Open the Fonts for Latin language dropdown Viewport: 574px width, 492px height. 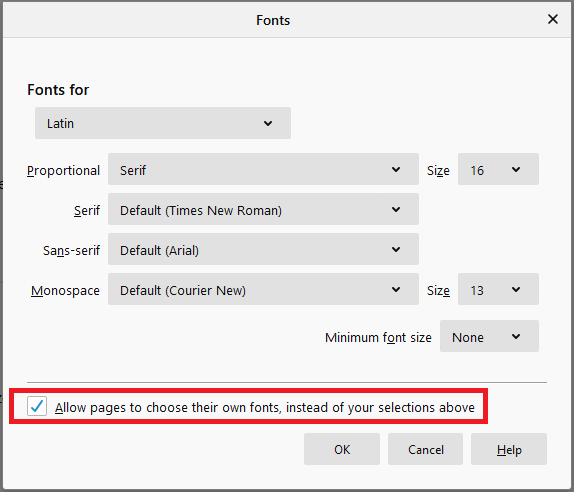[x=163, y=123]
